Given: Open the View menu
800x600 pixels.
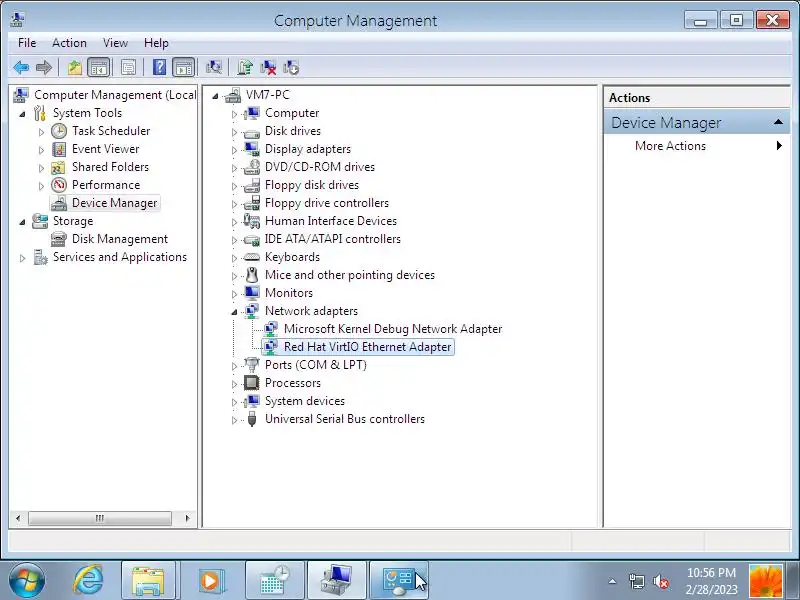Looking at the screenshot, I should (x=115, y=43).
